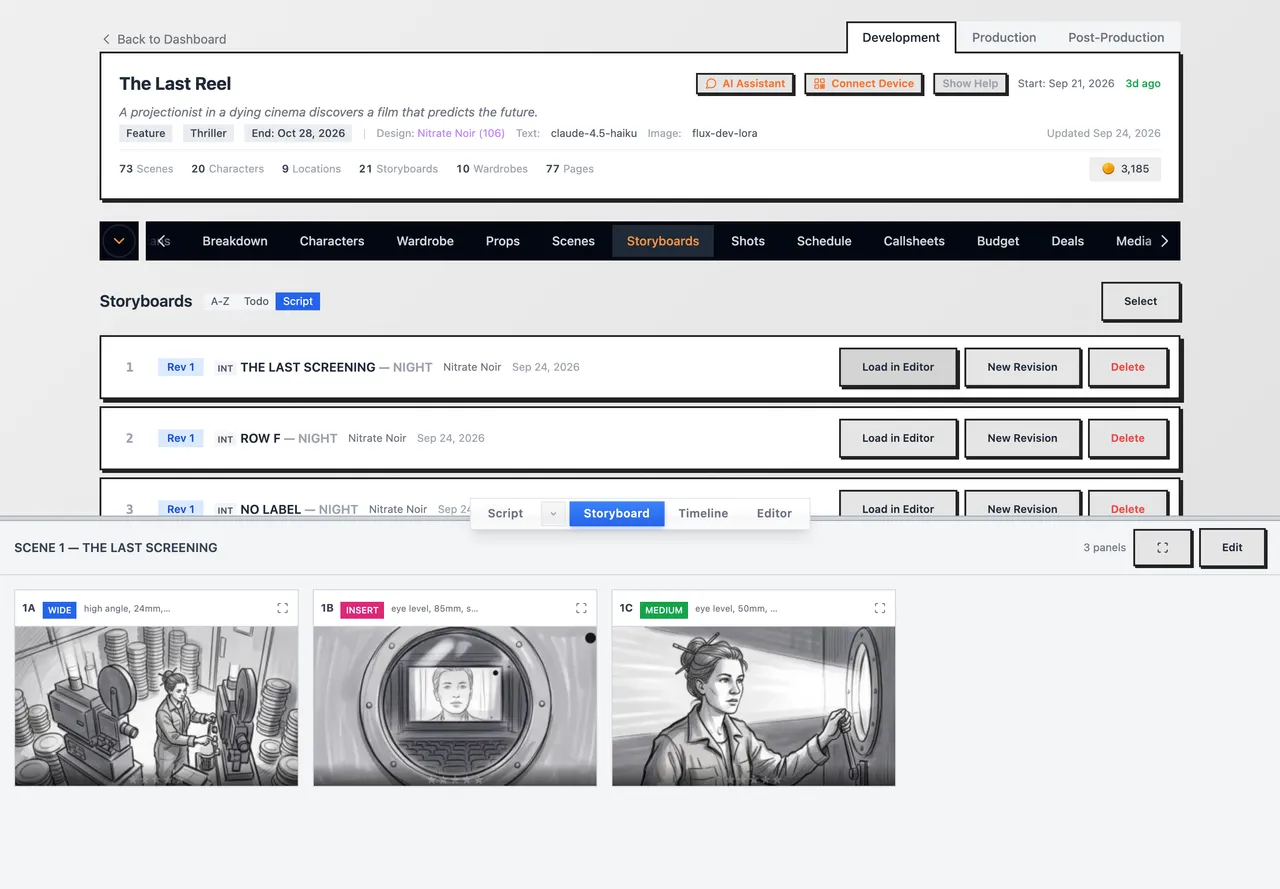The height and width of the screenshot is (889, 1280).
Task: Create New Revision for NO LABEL
Action: [x=1022, y=506]
